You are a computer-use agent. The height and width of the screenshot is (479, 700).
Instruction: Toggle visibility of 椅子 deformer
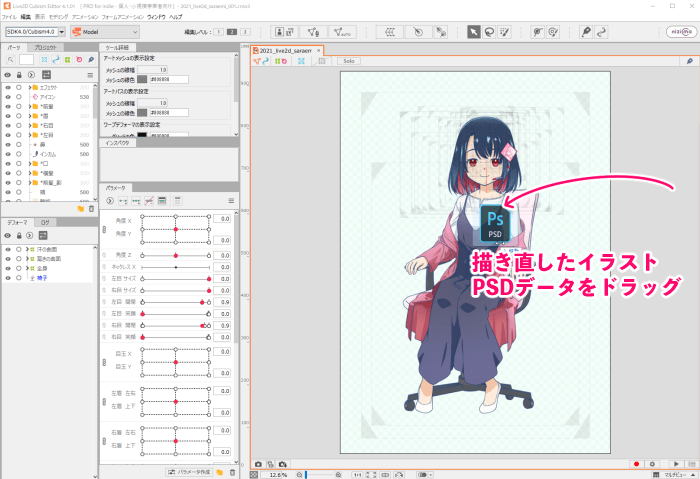click(x=8, y=278)
